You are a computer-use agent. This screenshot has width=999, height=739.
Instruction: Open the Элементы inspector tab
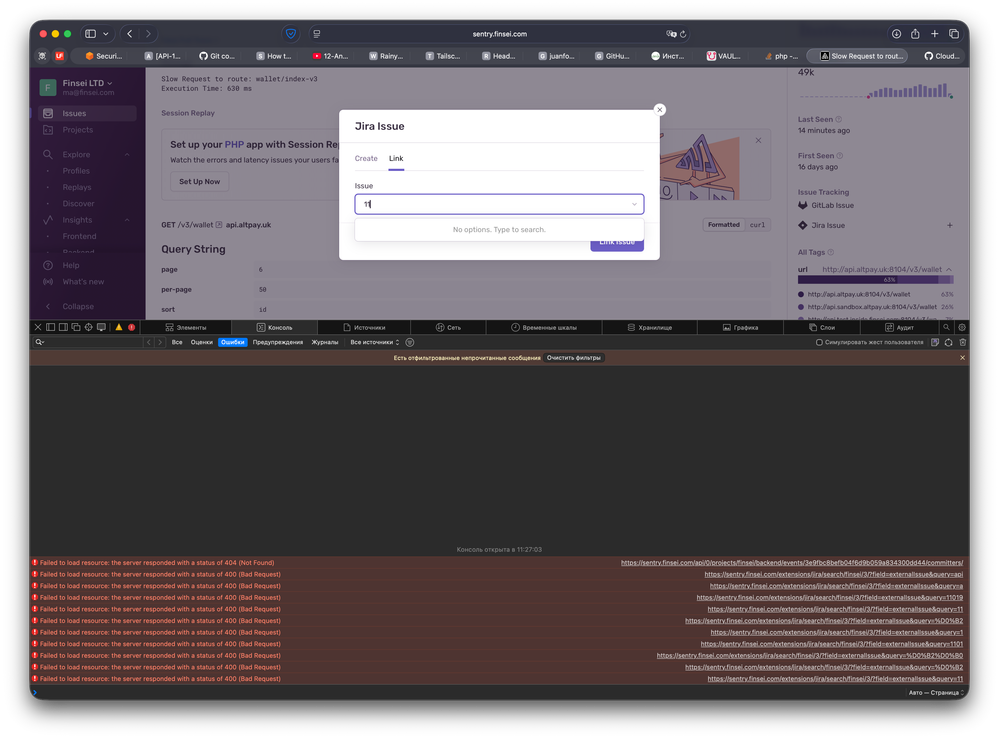186,327
